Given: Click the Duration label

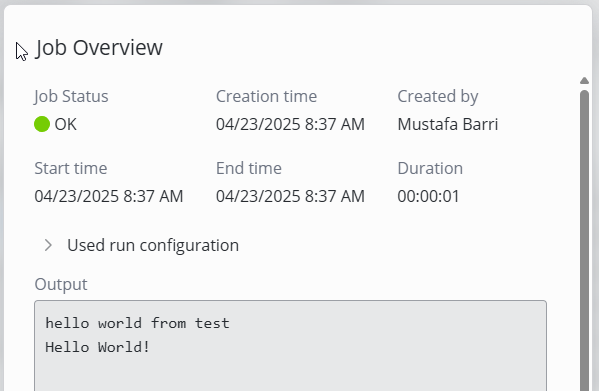Looking at the screenshot, I should [430, 168].
